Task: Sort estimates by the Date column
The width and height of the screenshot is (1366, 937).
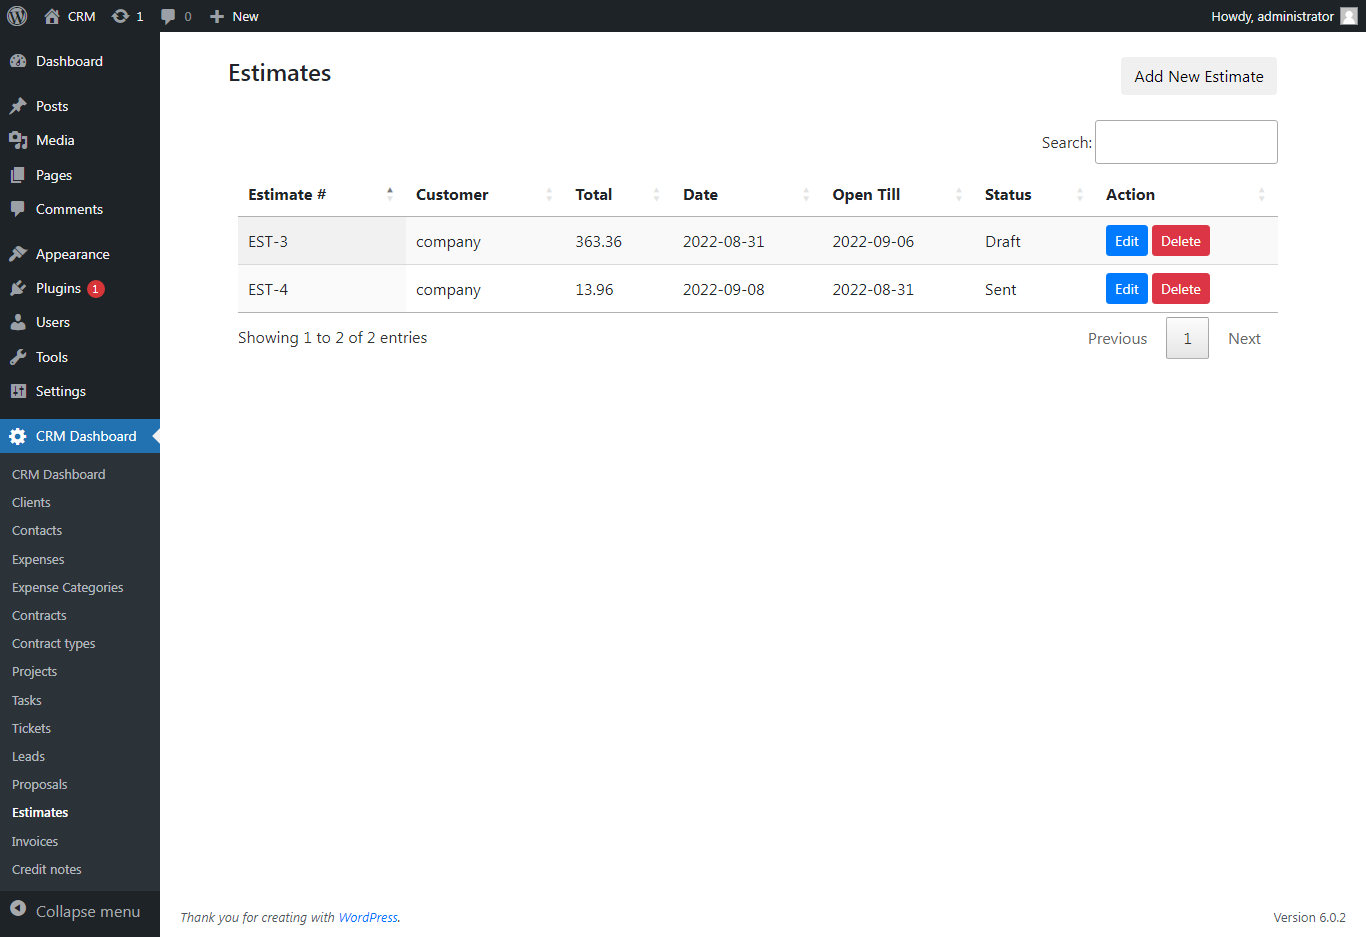Action: tap(700, 194)
